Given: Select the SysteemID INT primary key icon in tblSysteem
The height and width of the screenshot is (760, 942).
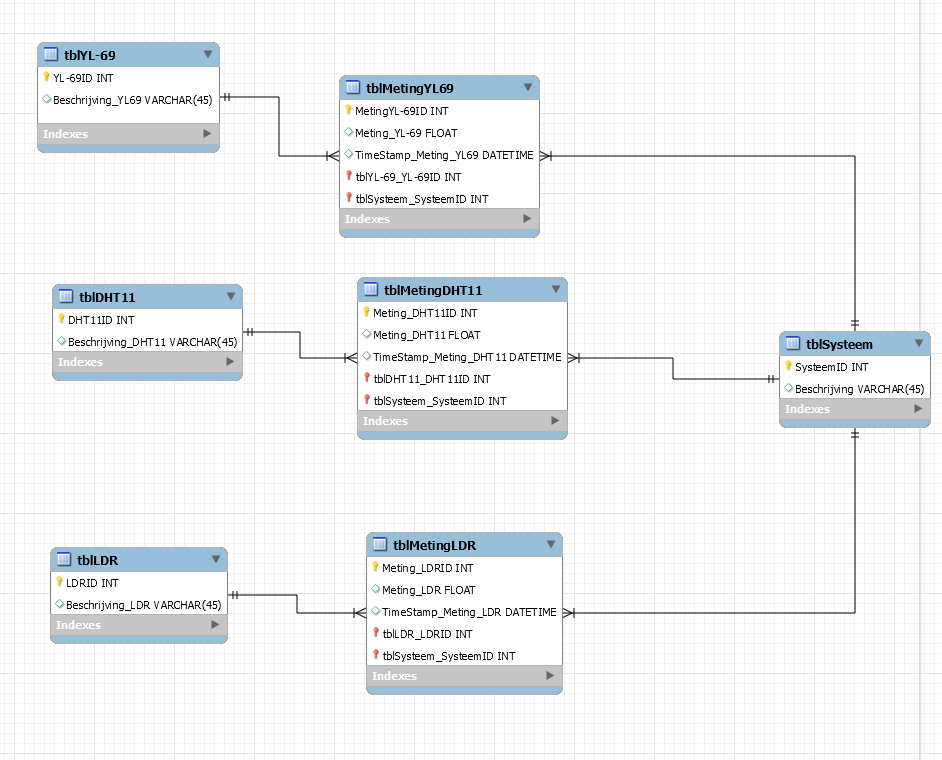Looking at the screenshot, I should pyautogui.click(x=788, y=366).
